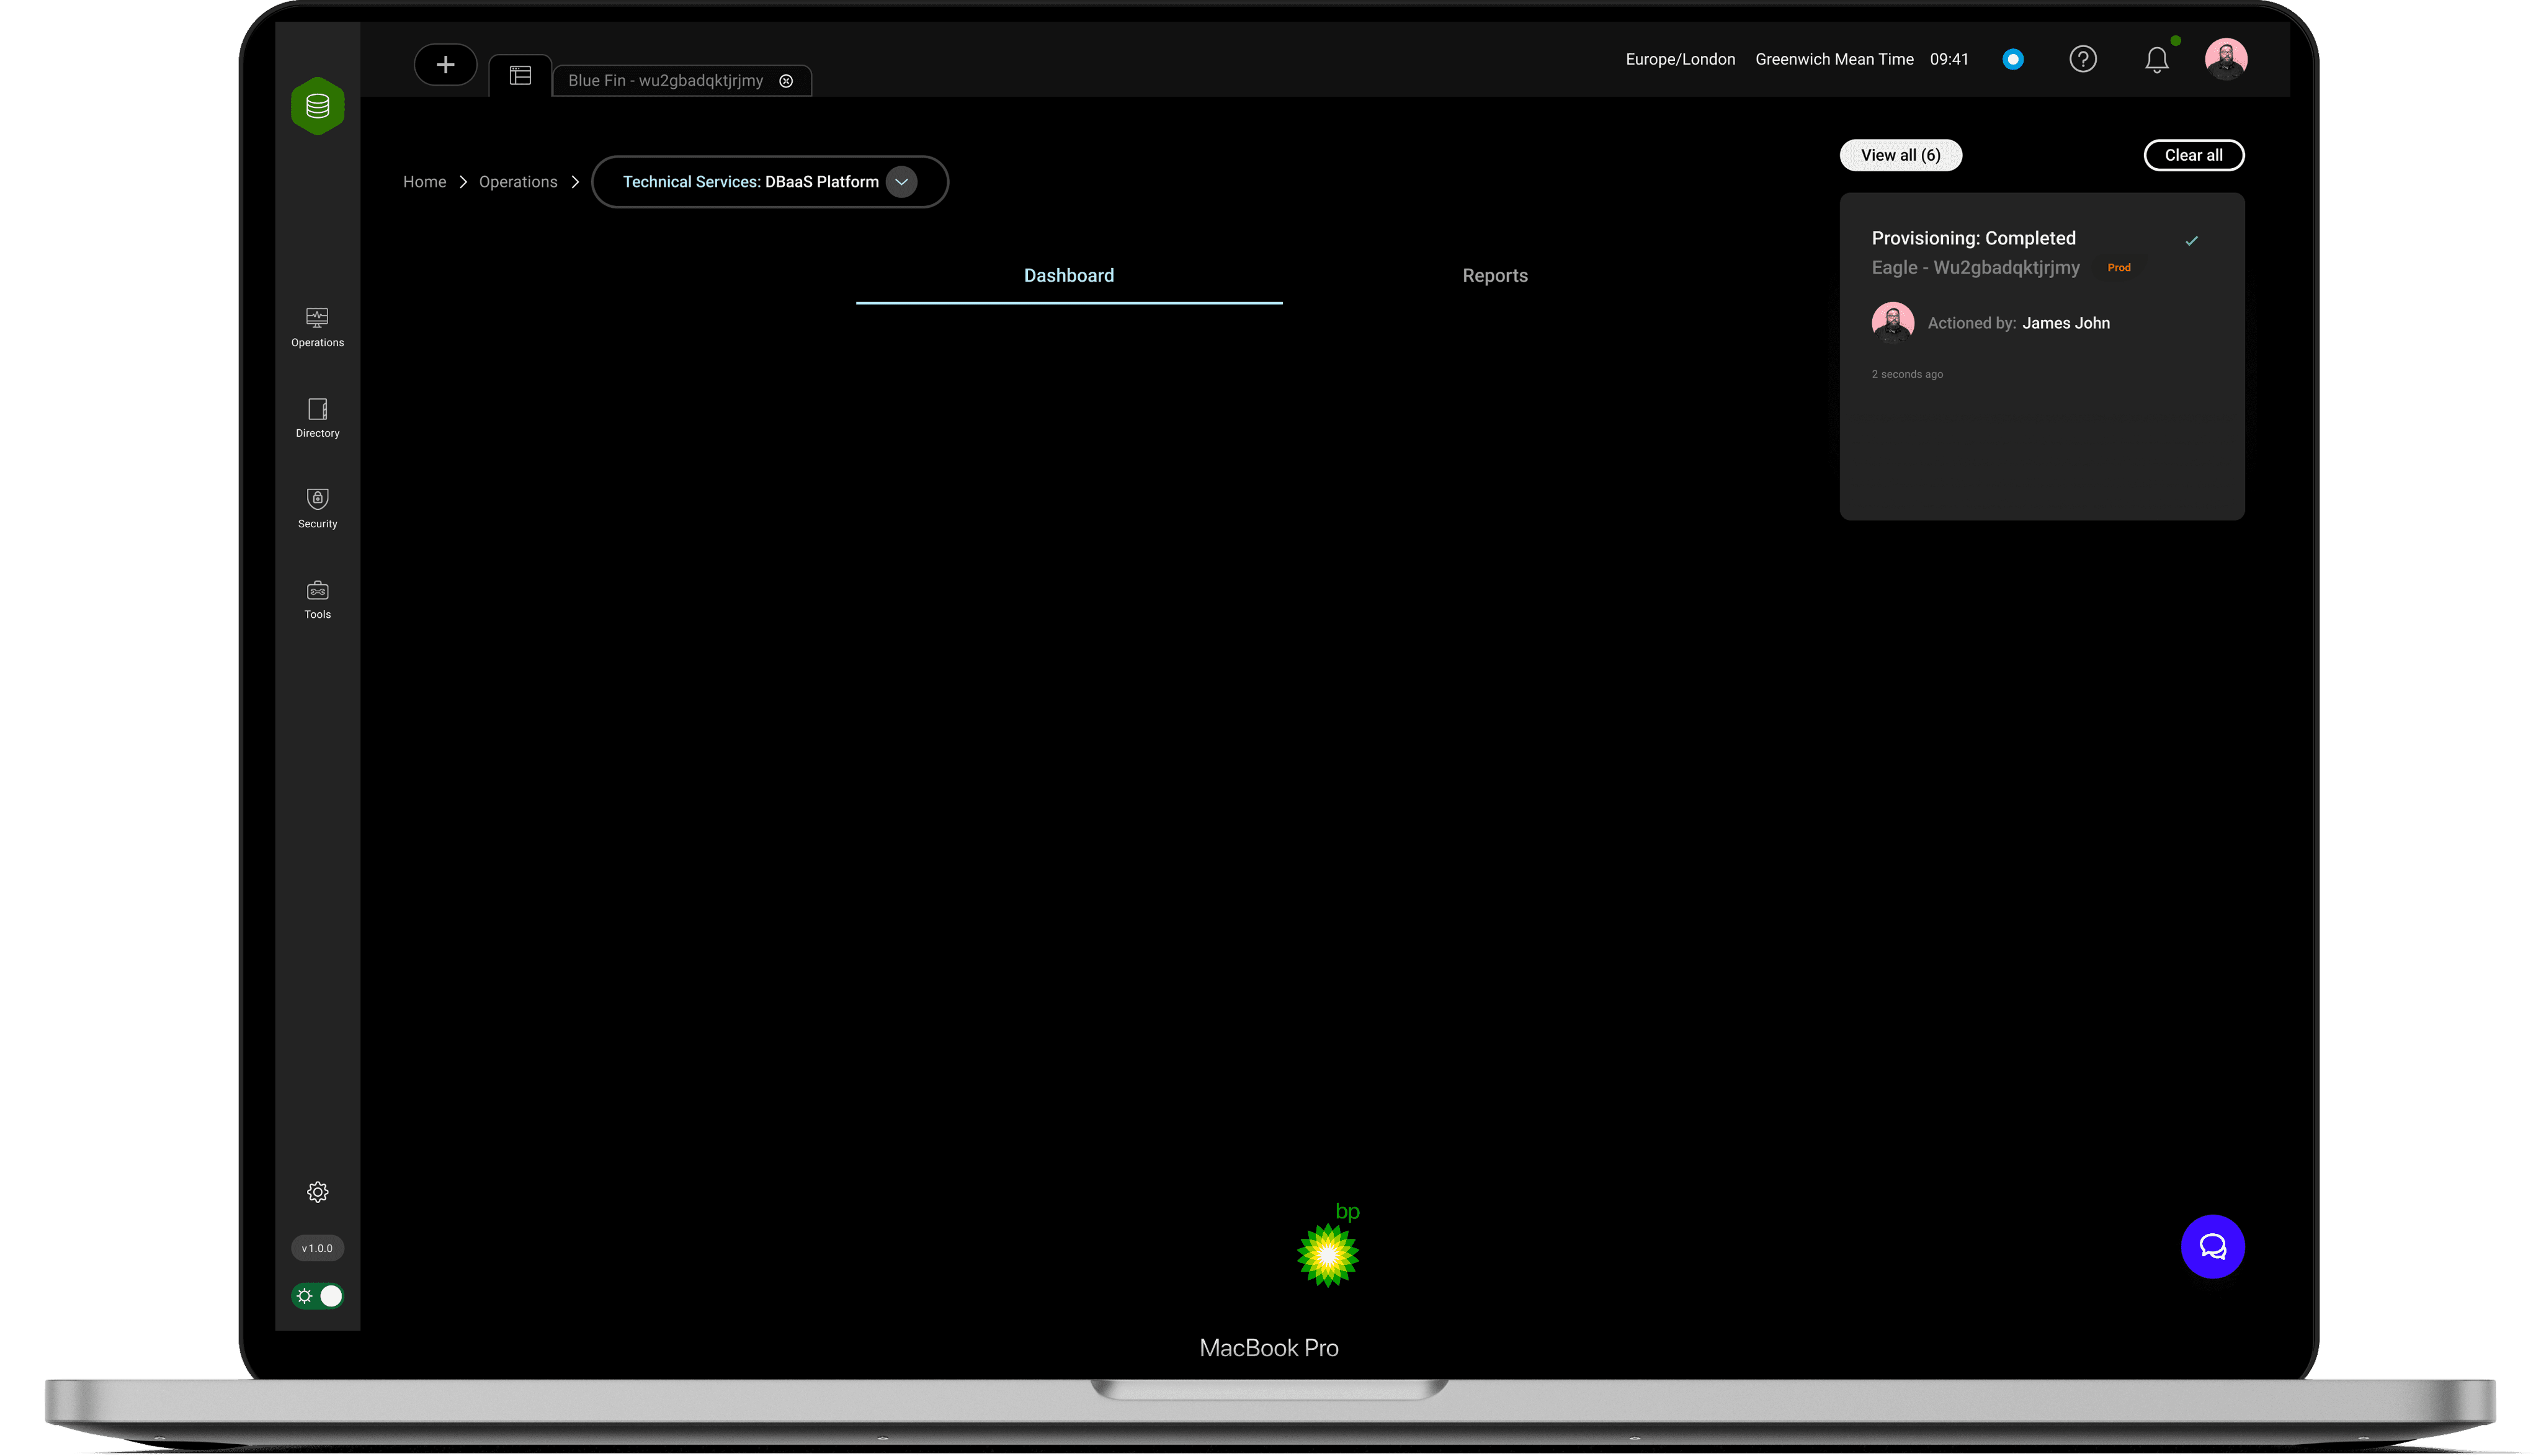This screenshot has height=1456, width=2541.
Task: Click the user profile avatar
Action: click(x=2225, y=59)
